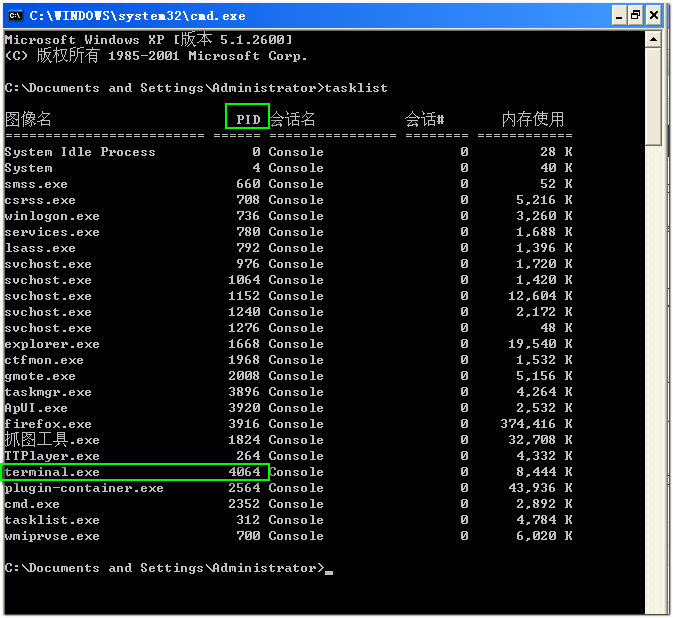673x618 pixels.
Task: Click the terminal.exe process name
Action: point(52,472)
